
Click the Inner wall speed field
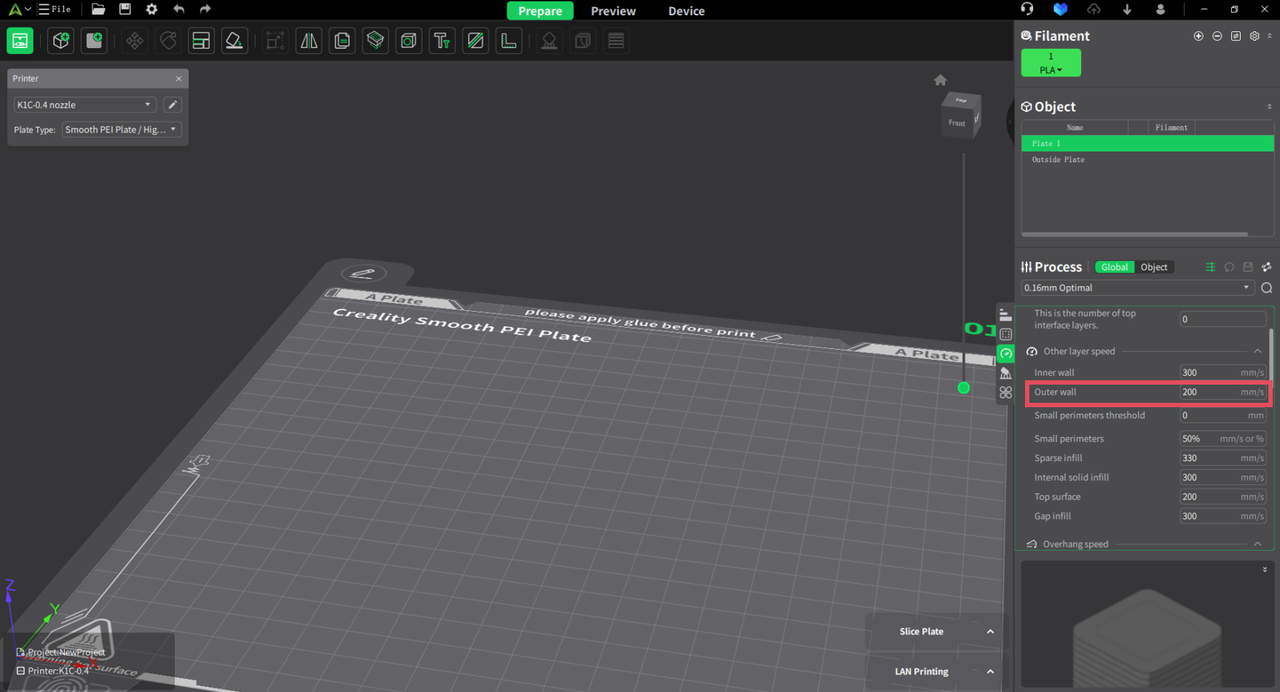point(1223,373)
